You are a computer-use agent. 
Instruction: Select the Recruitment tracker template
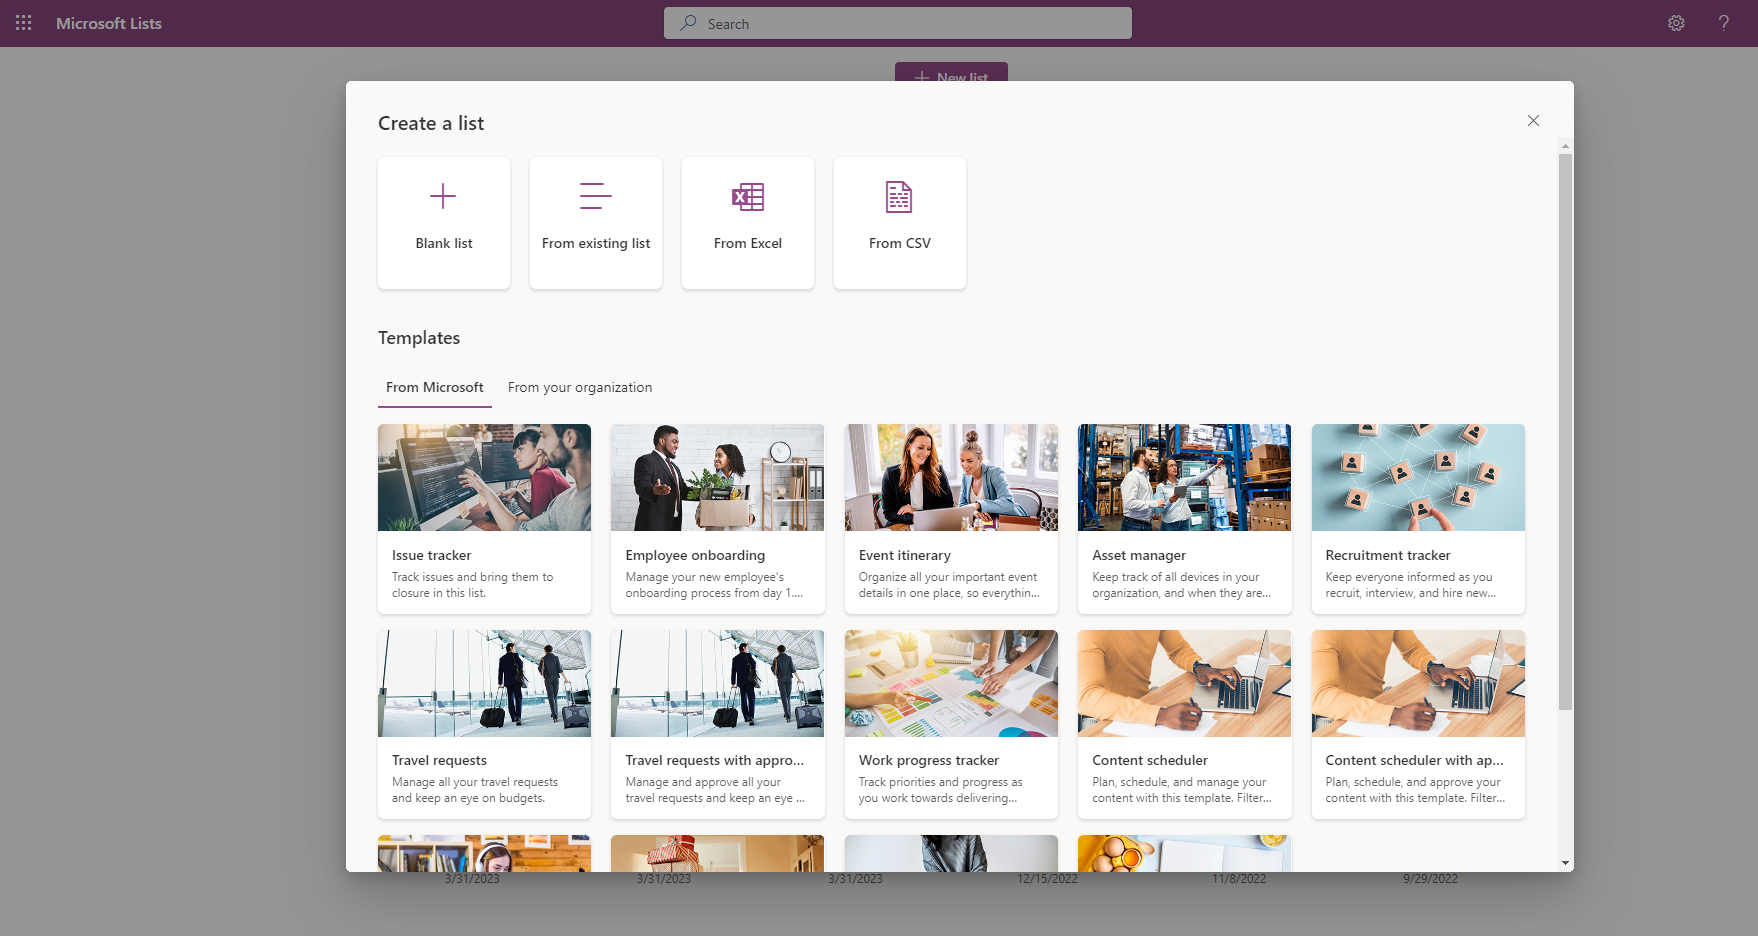pos(1417,518)
